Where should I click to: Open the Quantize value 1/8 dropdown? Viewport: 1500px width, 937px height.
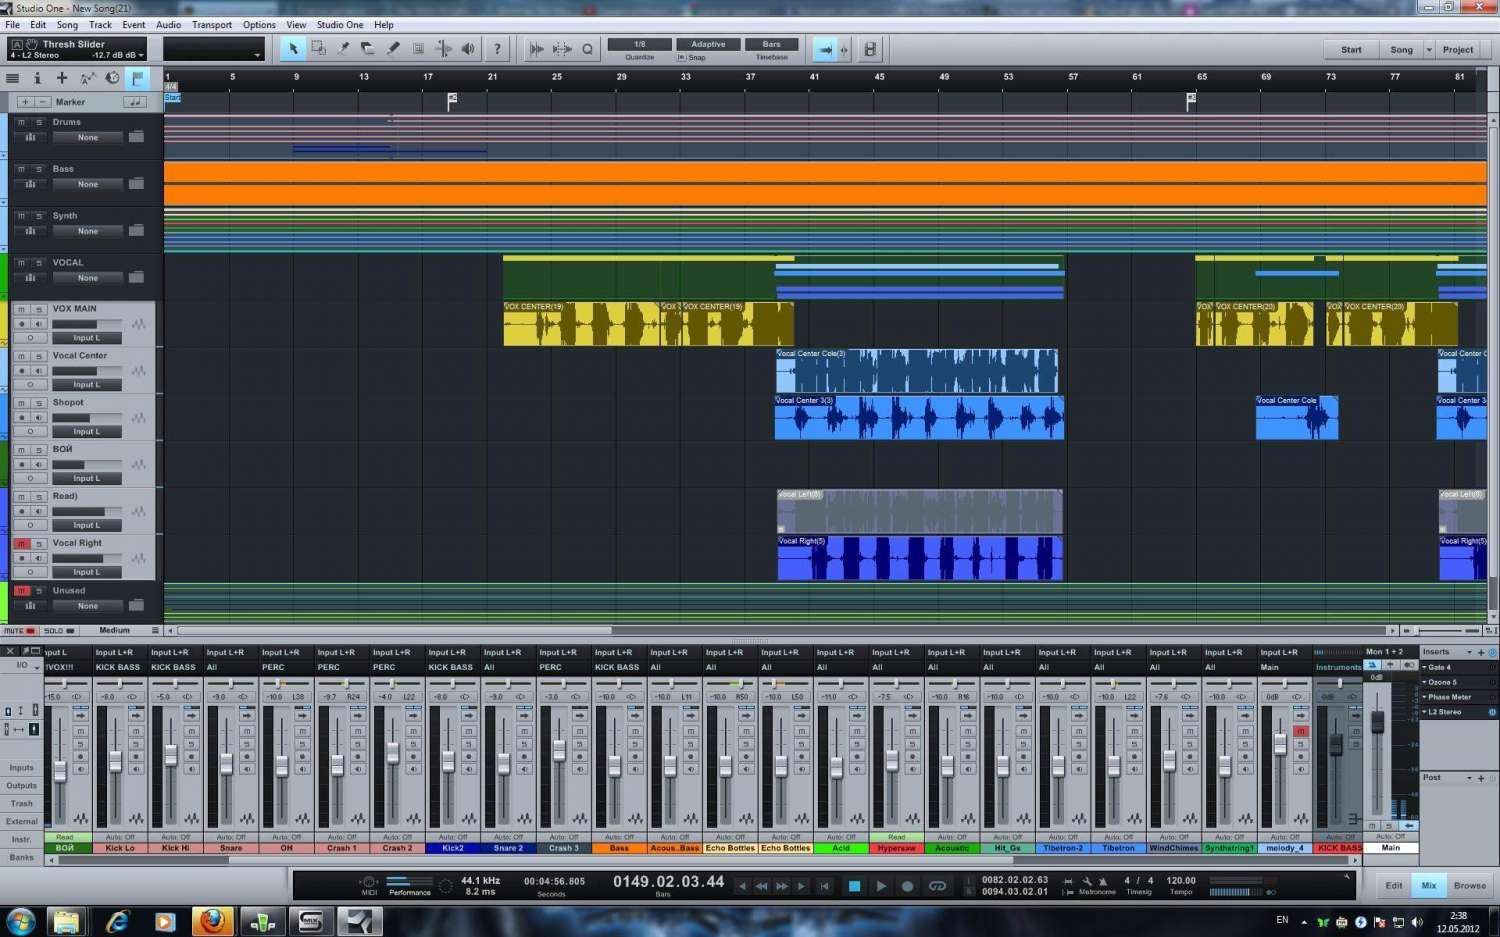click(x=640, y=44)
